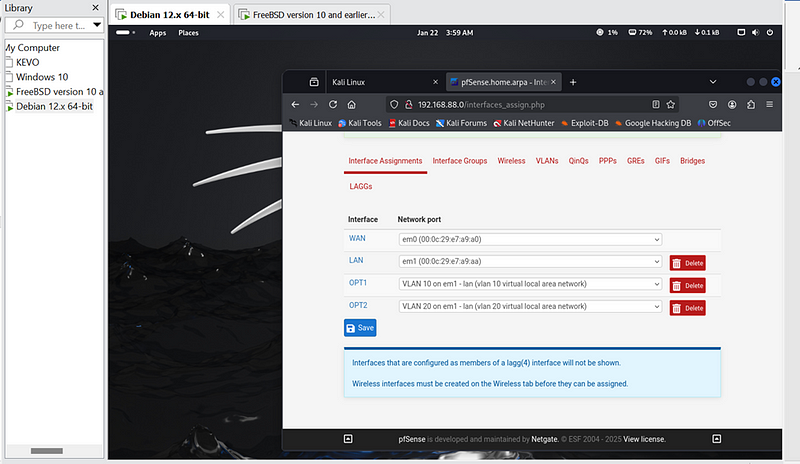Bookmark this page with star icon
Image resolution: width=800 pixels, height=464 pixels.
[670, 105]
